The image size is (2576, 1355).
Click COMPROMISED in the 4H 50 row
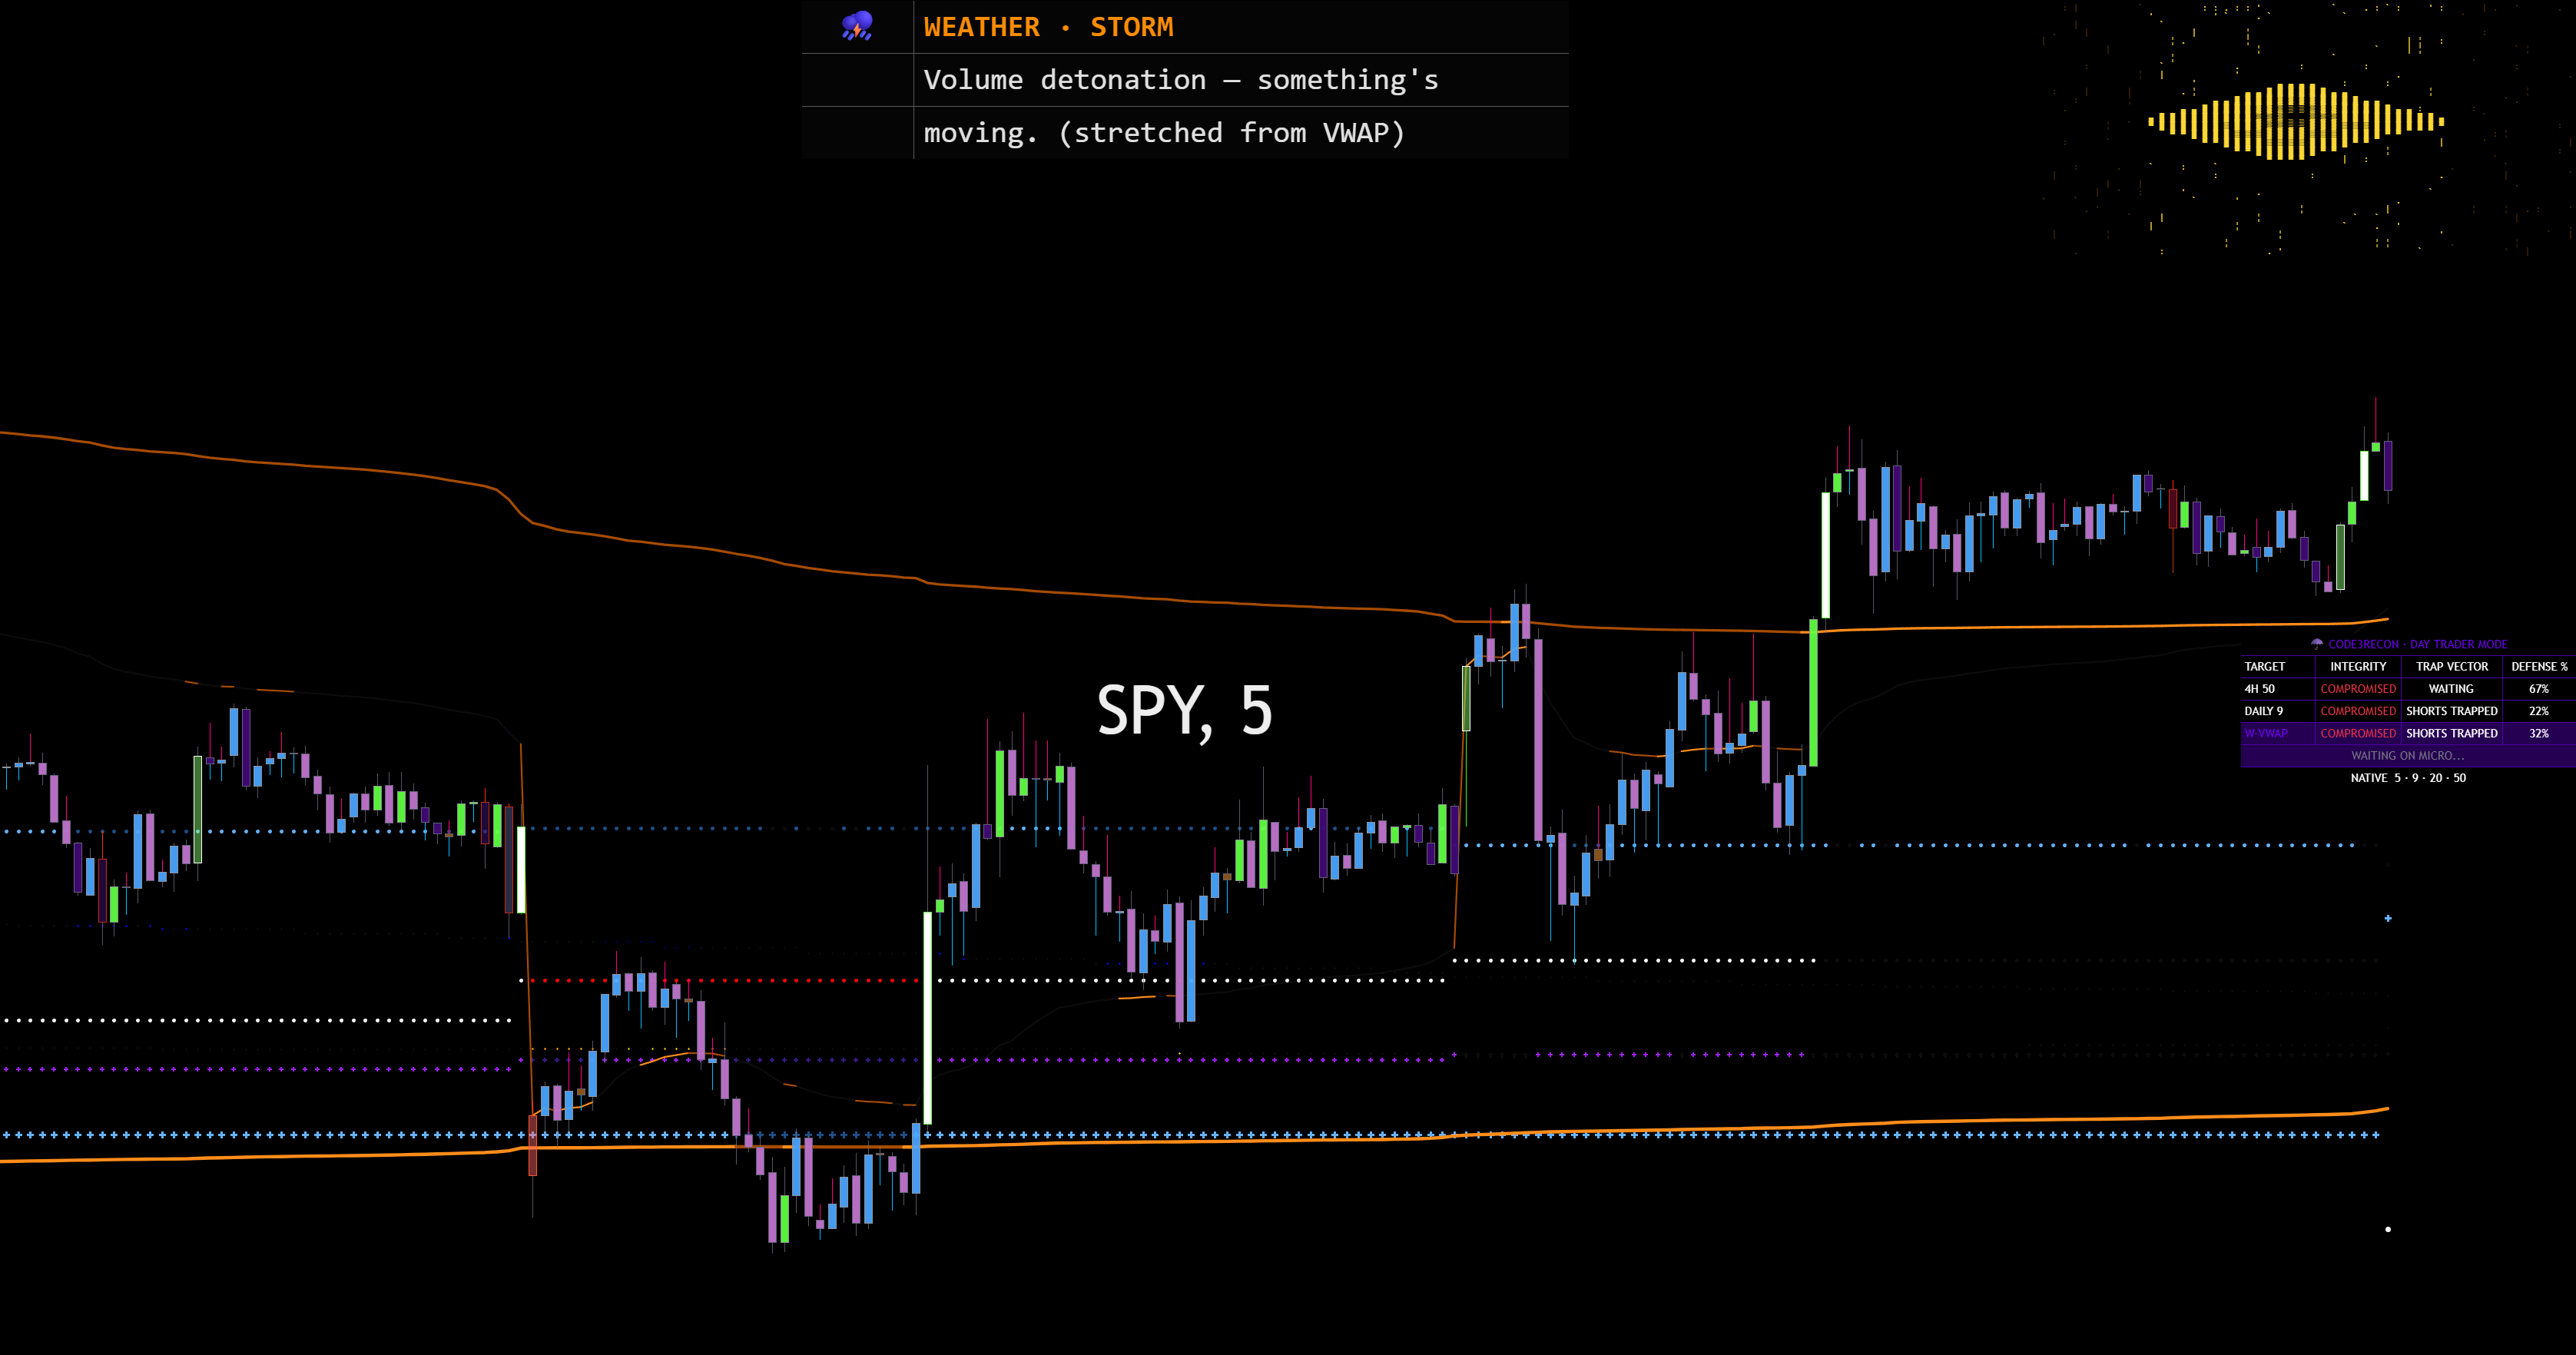(x=2358, y=689)
